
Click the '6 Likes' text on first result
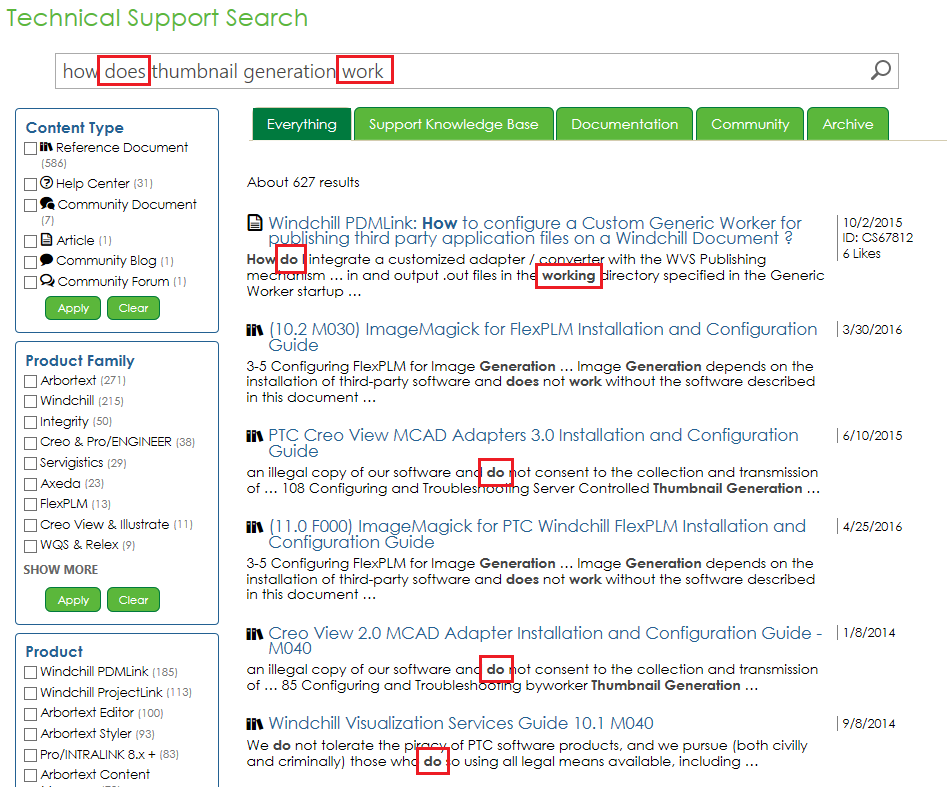[861, 254]
